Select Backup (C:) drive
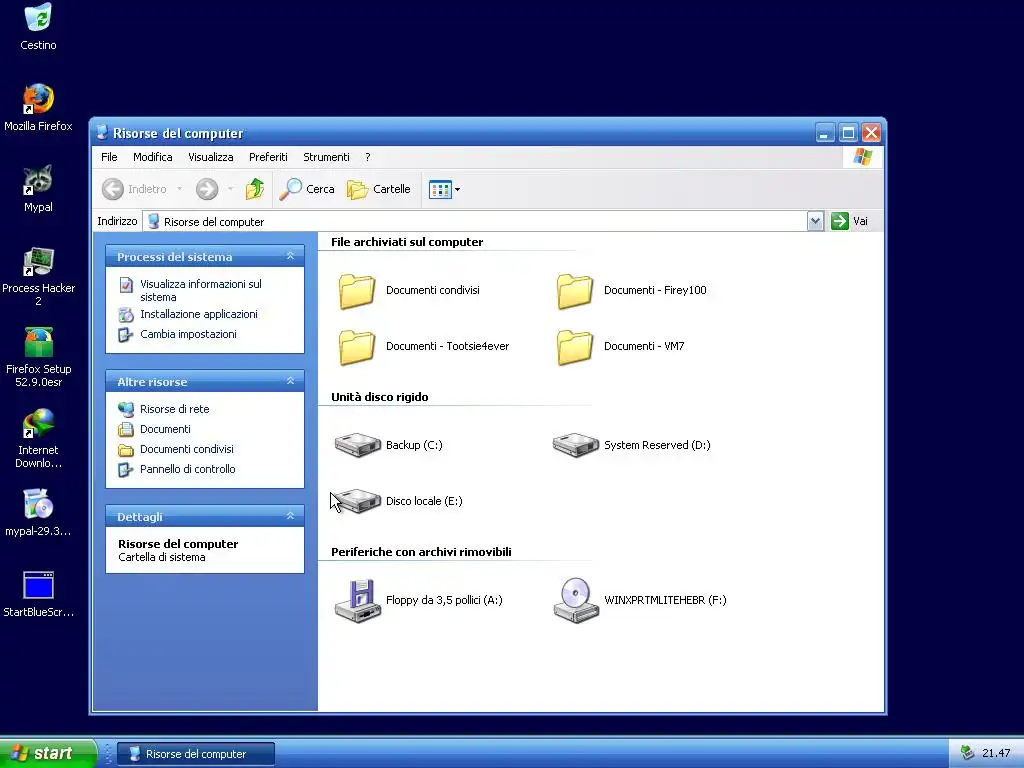 click(389, 445)
